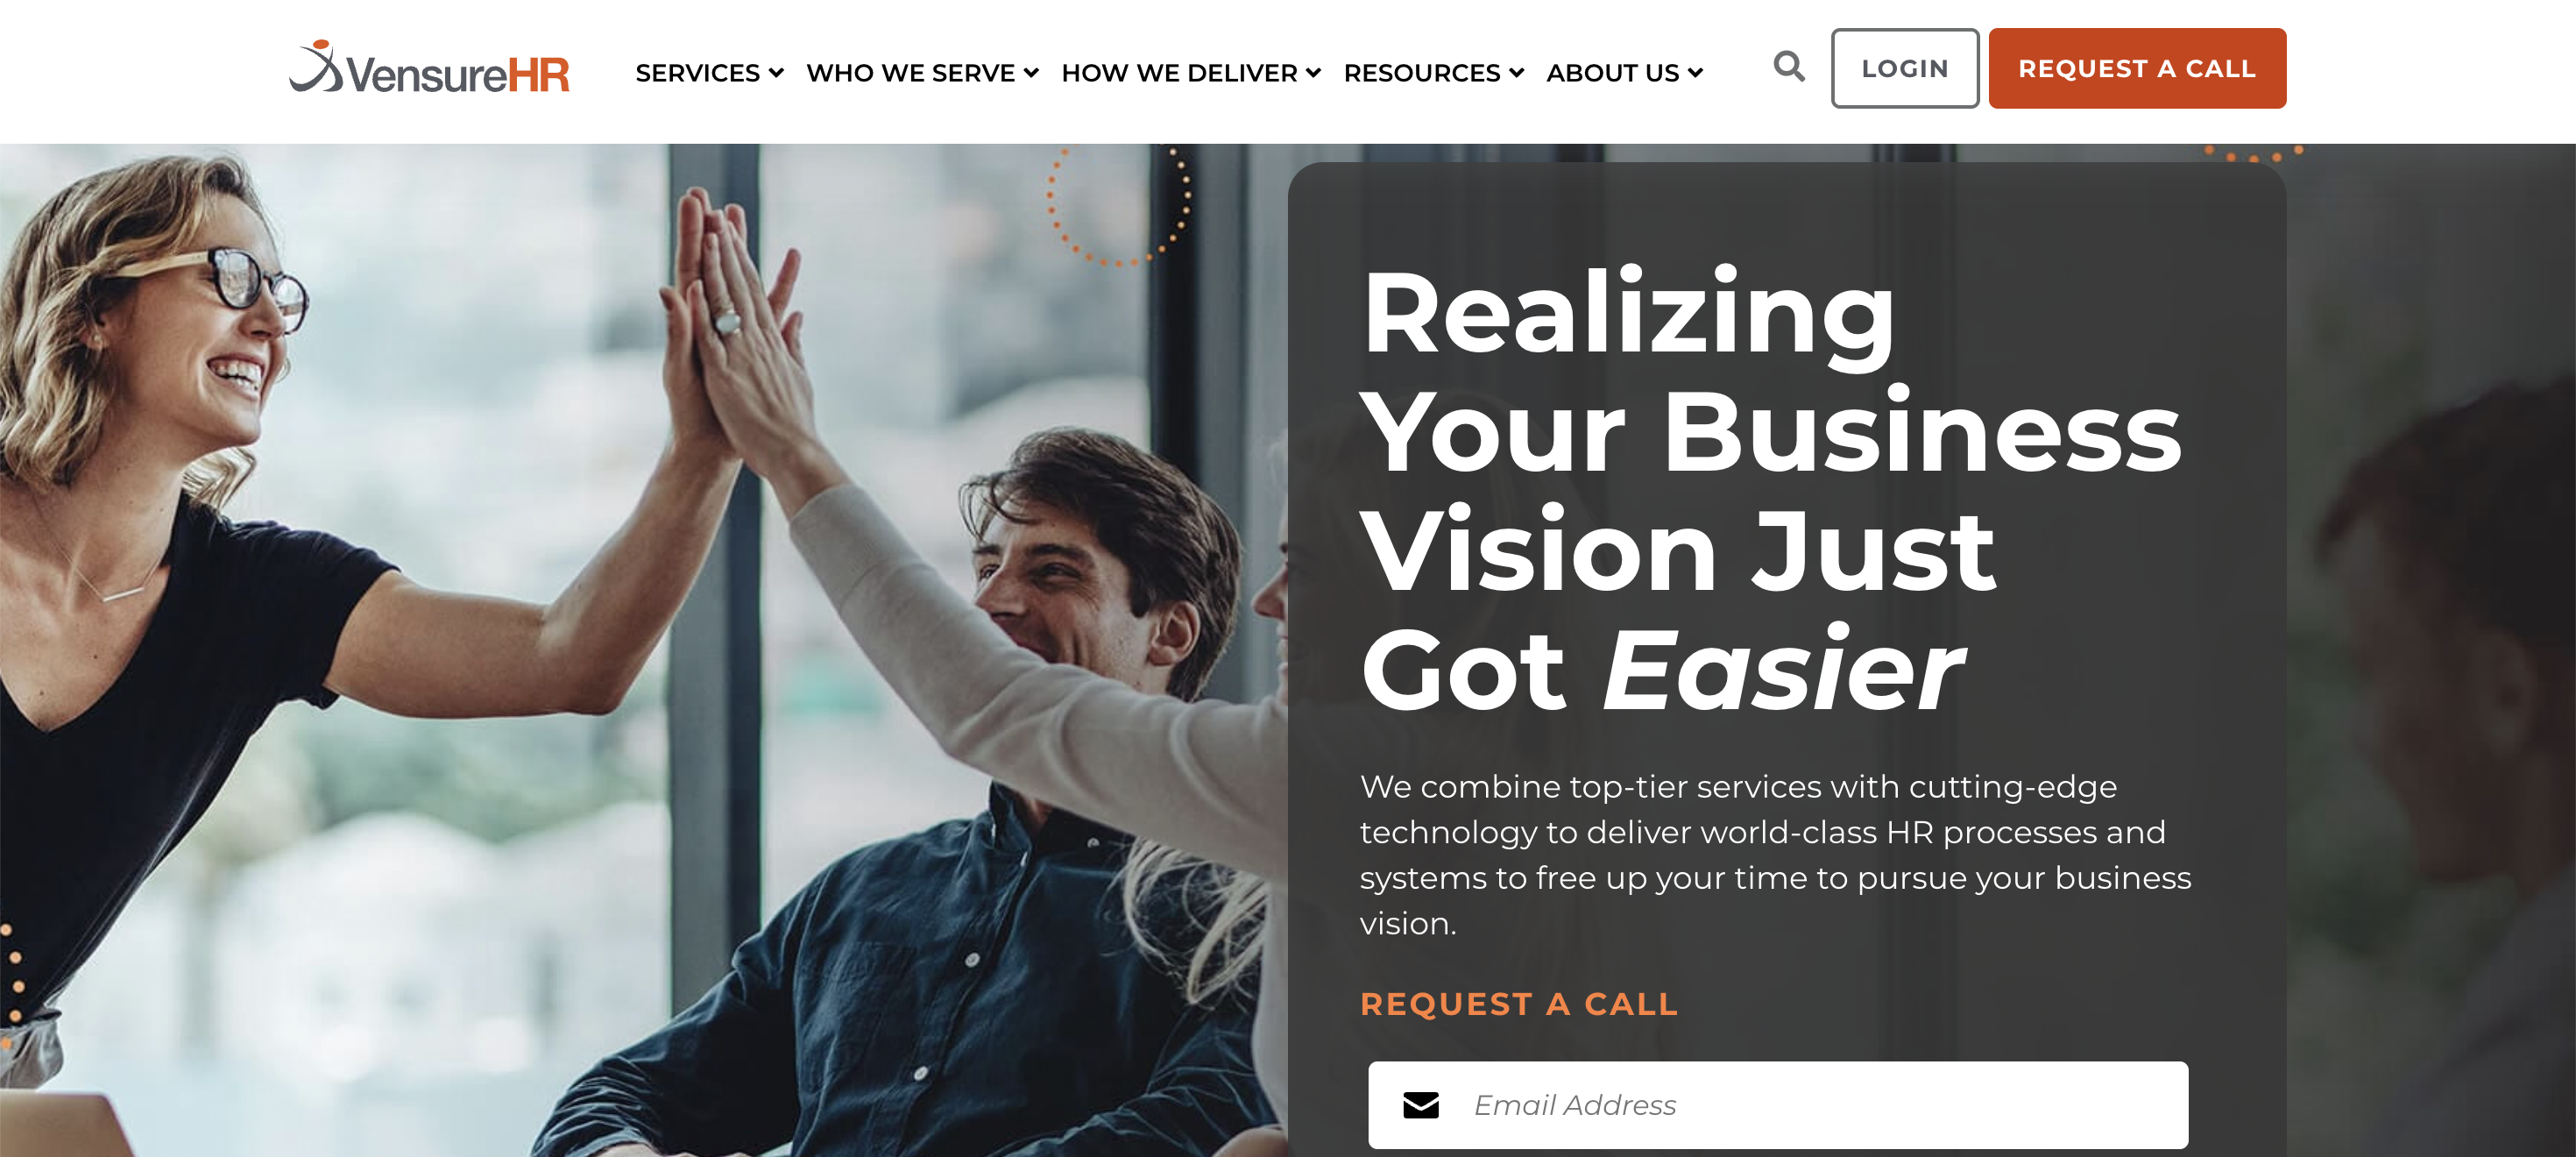
Task: Click the Login button
Action: coord(1904,68)
